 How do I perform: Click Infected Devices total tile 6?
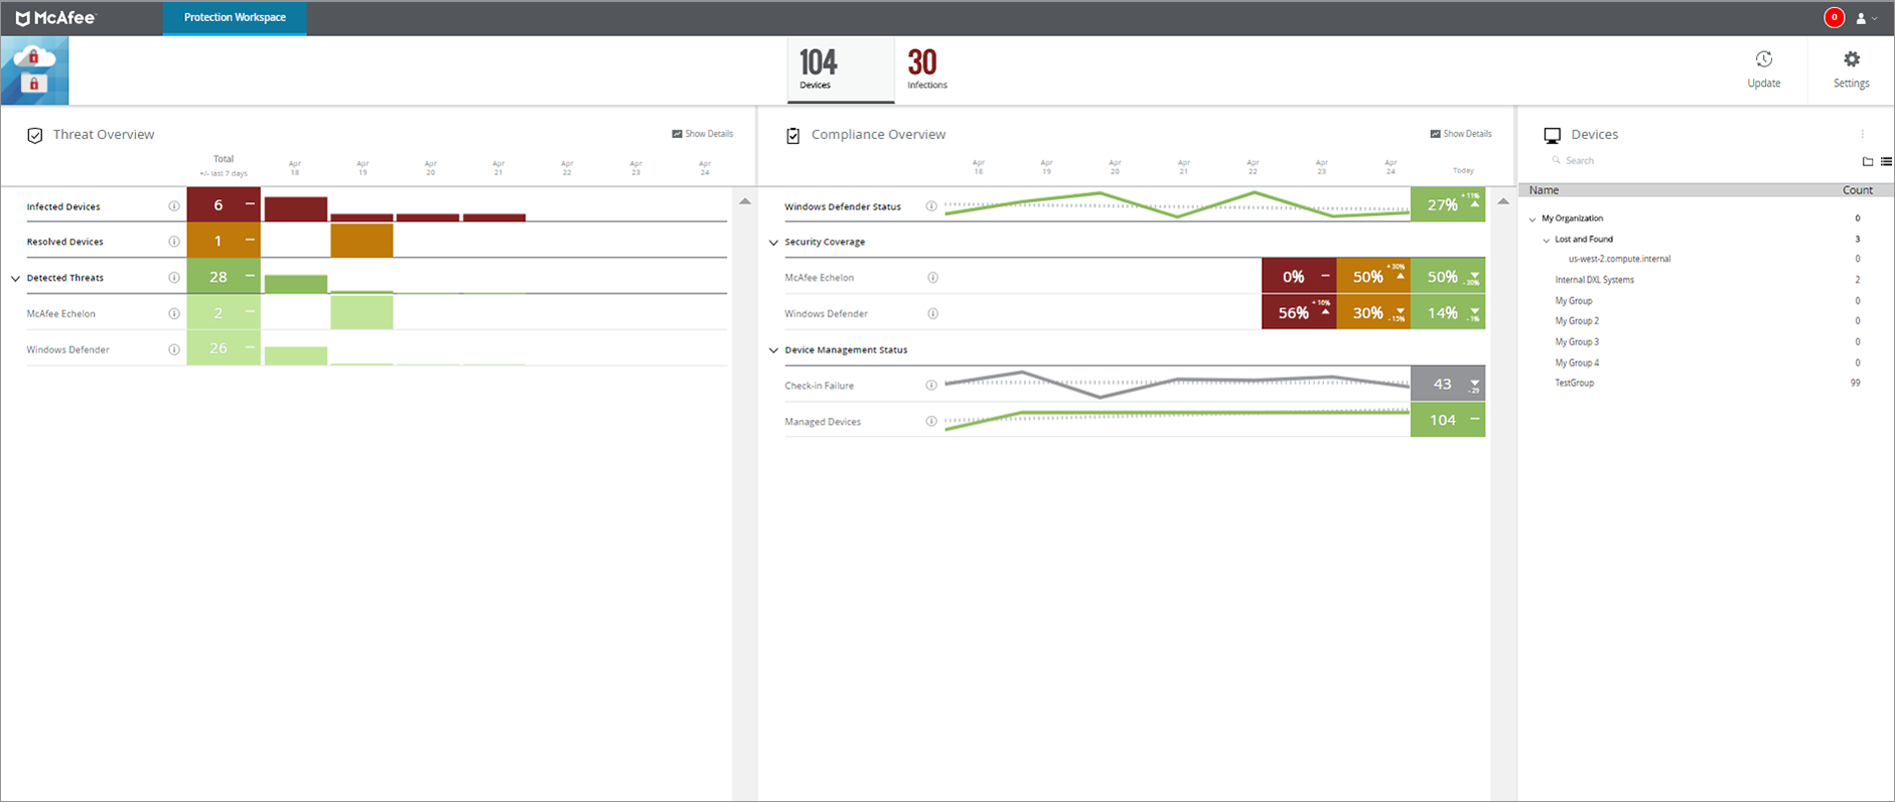pyautogui.click(x=224, y=204)
